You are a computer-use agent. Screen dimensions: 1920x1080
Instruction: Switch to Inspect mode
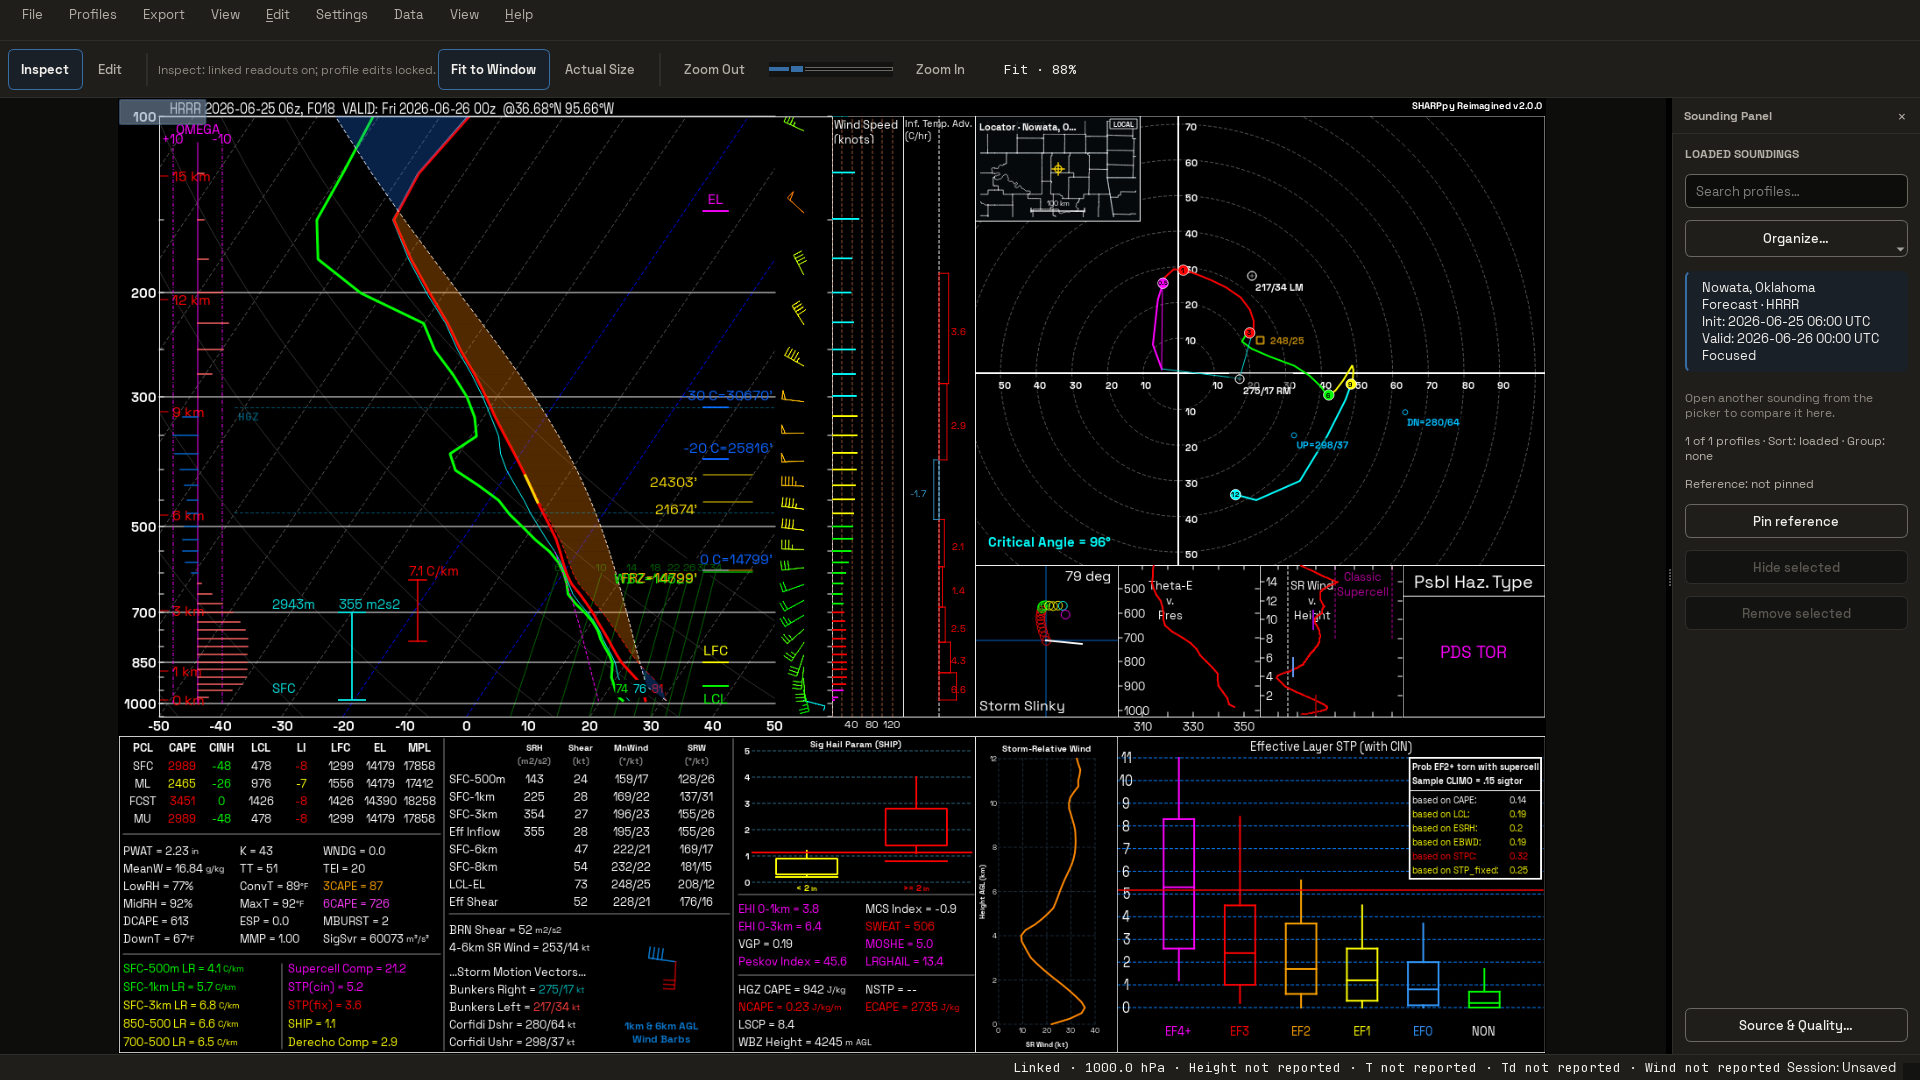click(45, 69)
